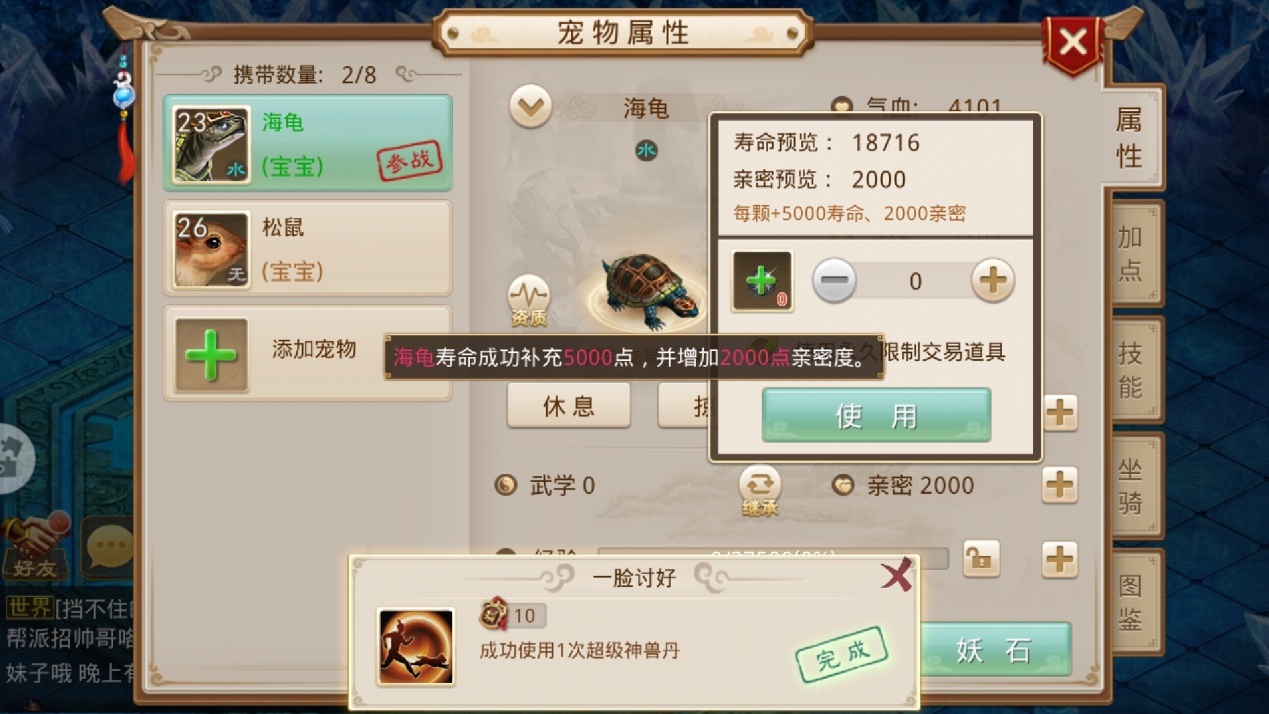Open the 好友 friends icon
Screen dimensions: 1269x714
(x=36, y=545)
